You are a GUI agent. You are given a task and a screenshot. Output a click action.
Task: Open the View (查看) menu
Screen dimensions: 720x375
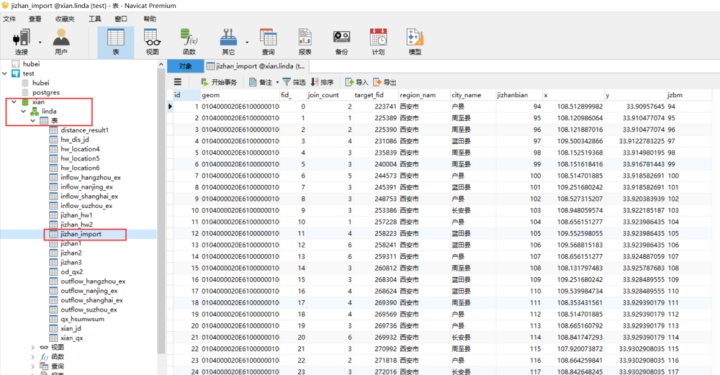point(35,19)
